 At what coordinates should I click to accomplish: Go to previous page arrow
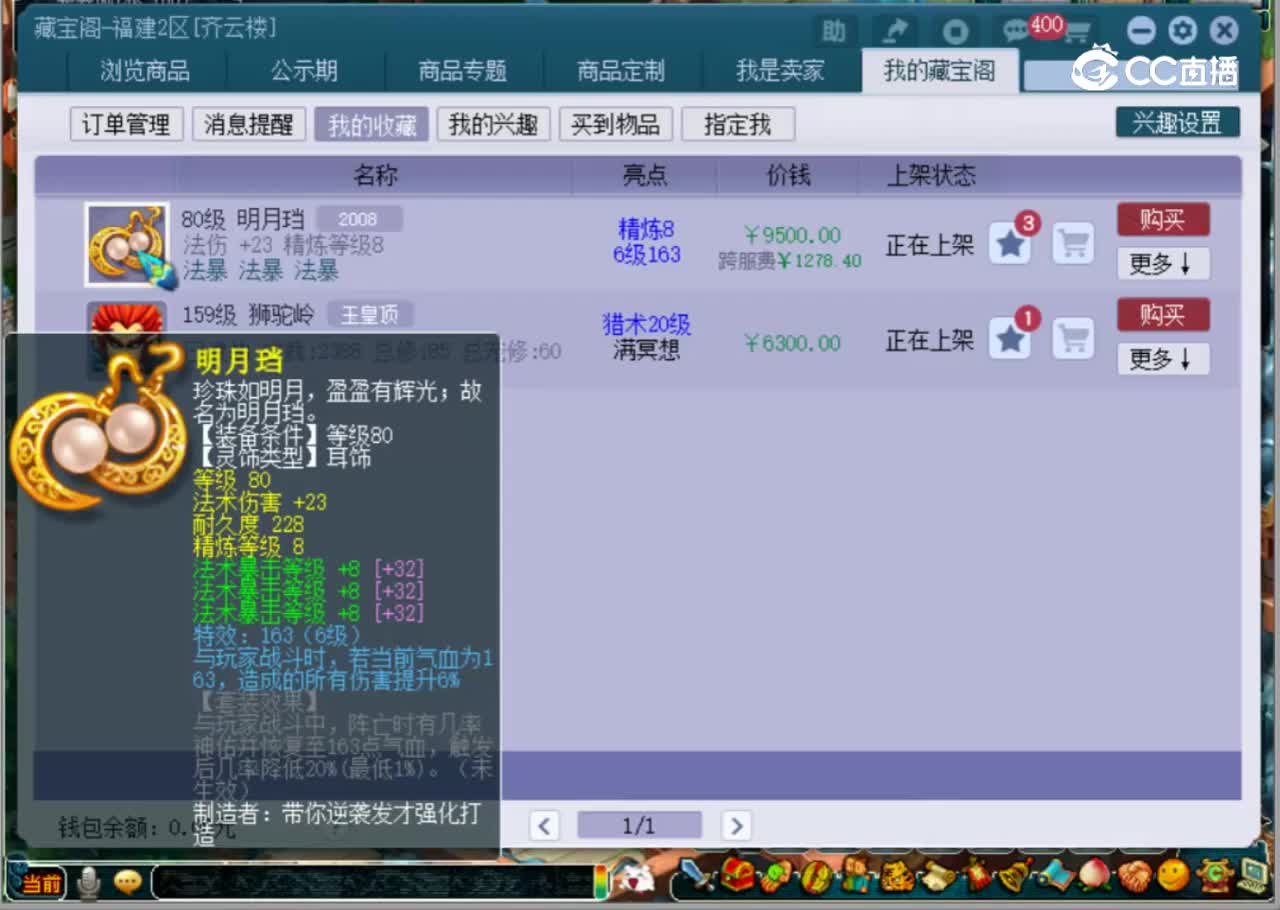tap(544, 826)
